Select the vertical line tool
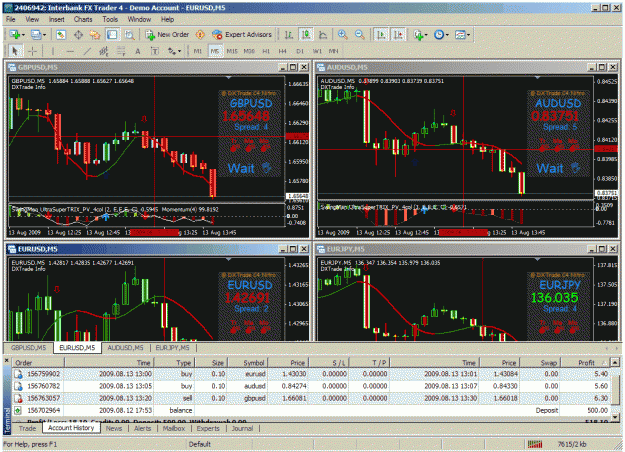 [x=53, y=51]
